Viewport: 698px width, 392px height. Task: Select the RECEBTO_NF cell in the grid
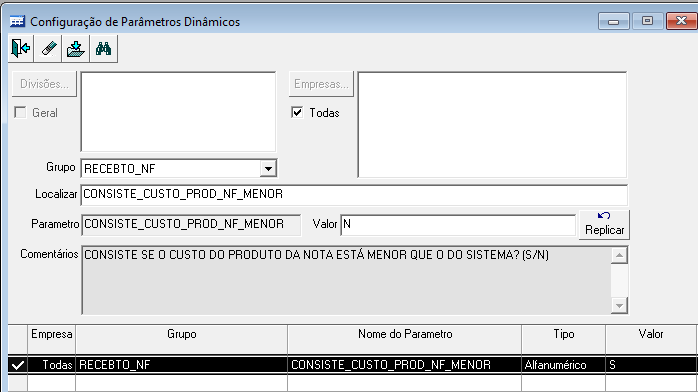coord(182,365)
